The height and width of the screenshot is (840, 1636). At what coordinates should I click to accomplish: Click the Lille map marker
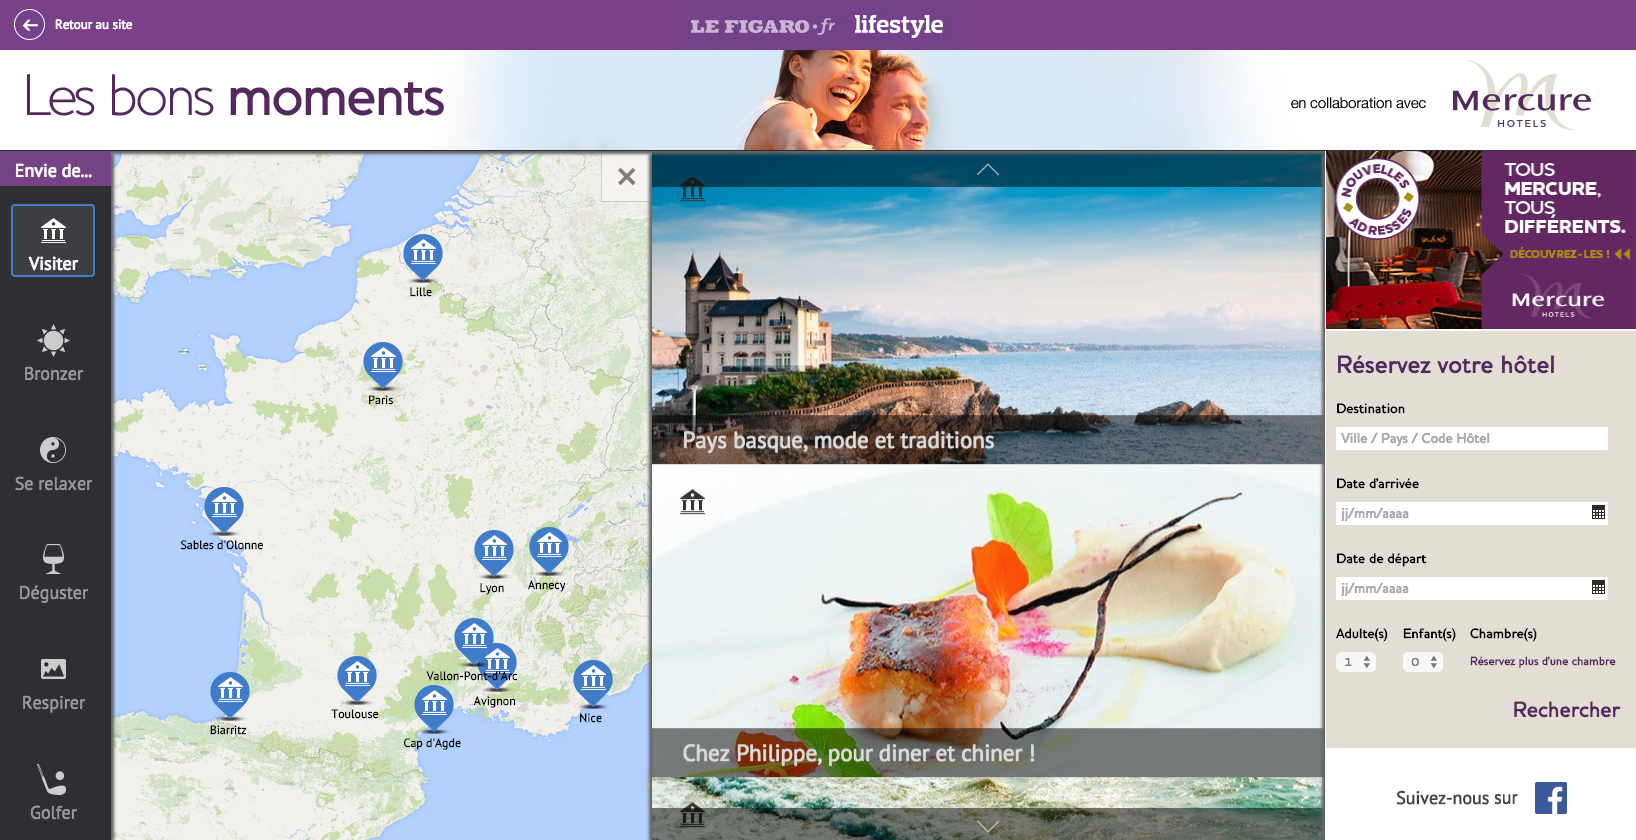click(x=423, y=258)
